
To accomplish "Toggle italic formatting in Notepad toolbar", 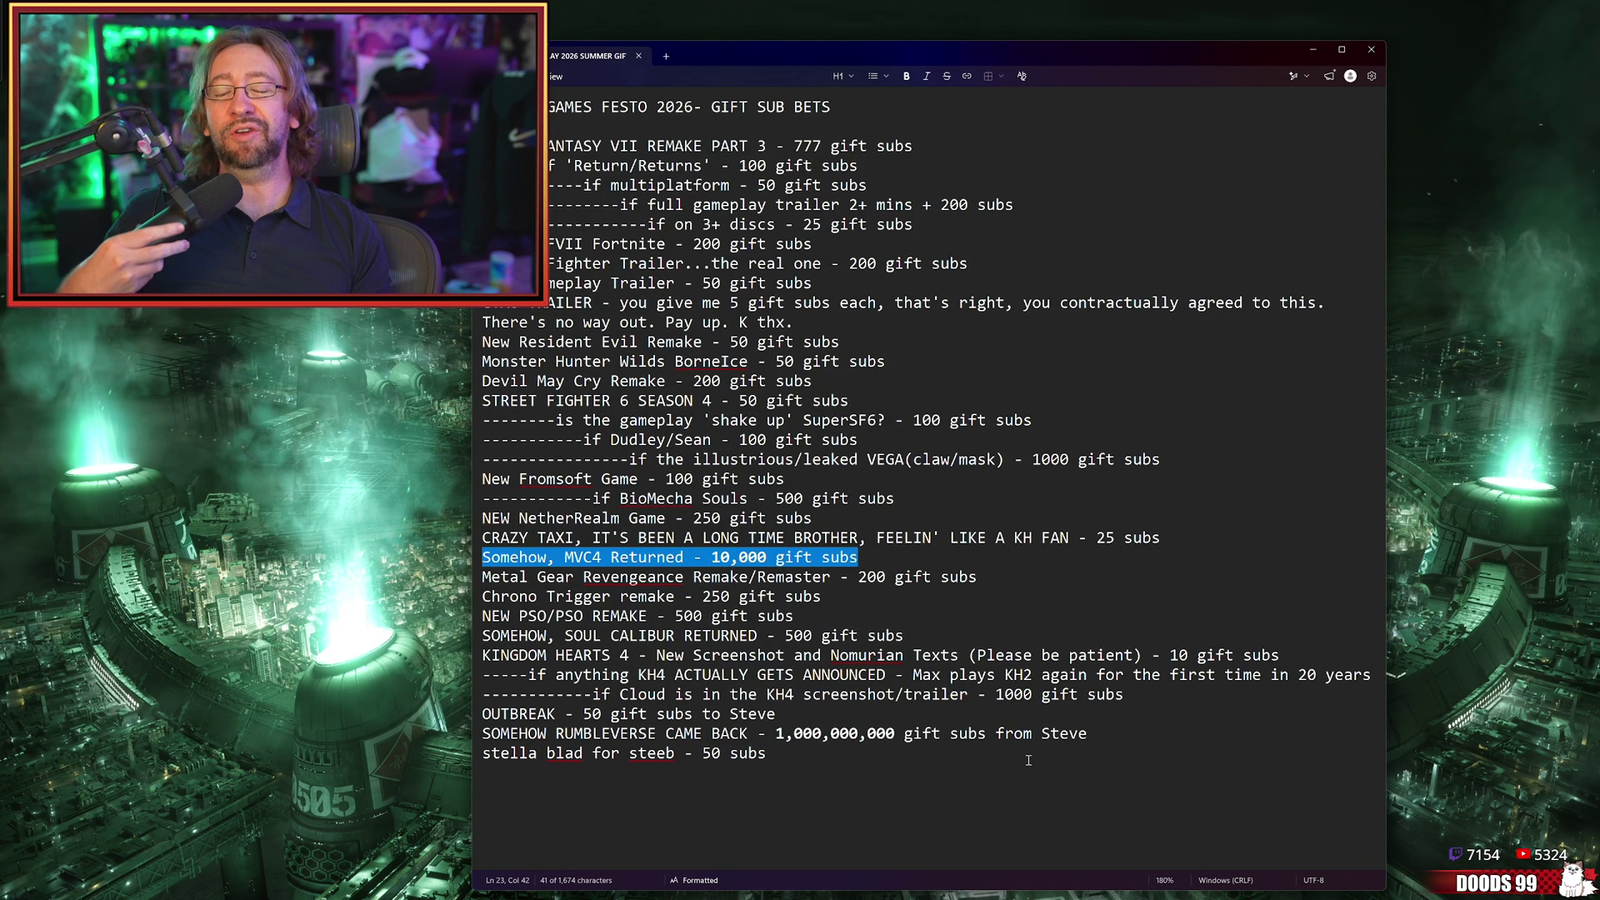I will (x=927, y=76).
